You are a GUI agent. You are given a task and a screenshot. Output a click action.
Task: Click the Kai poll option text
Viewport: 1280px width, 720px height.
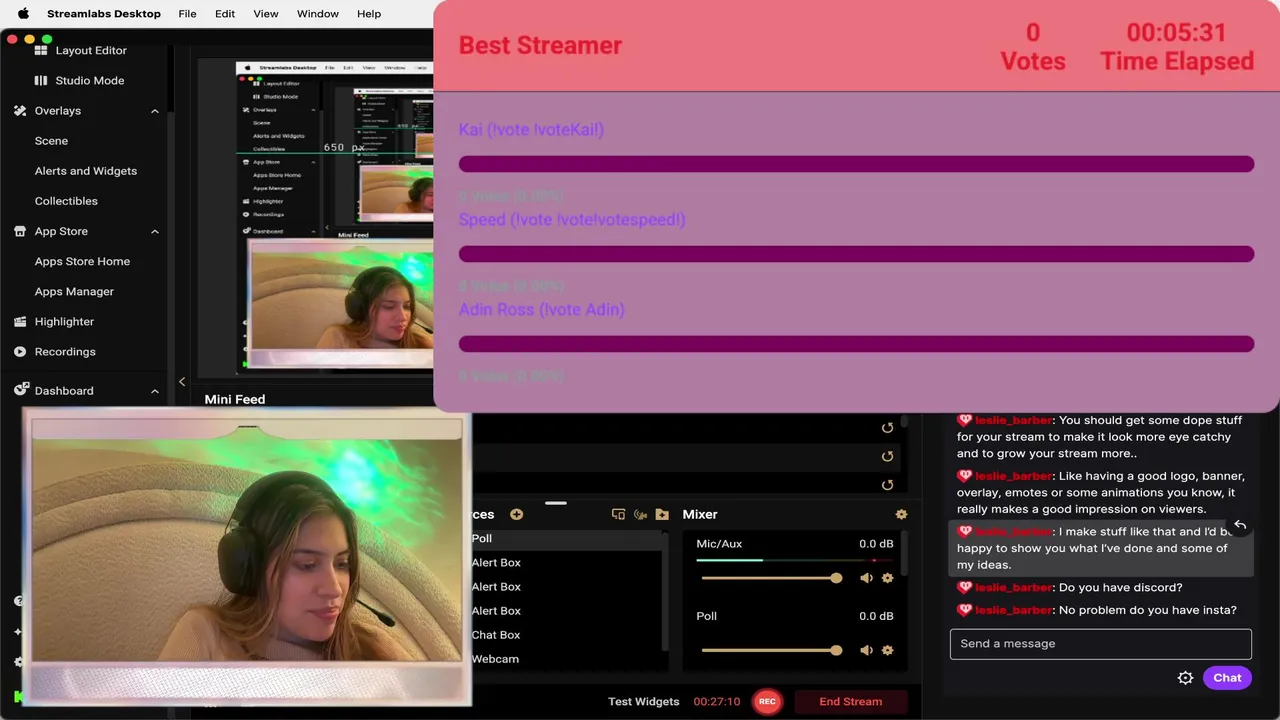pyautogui.click(x=531, y=130)
